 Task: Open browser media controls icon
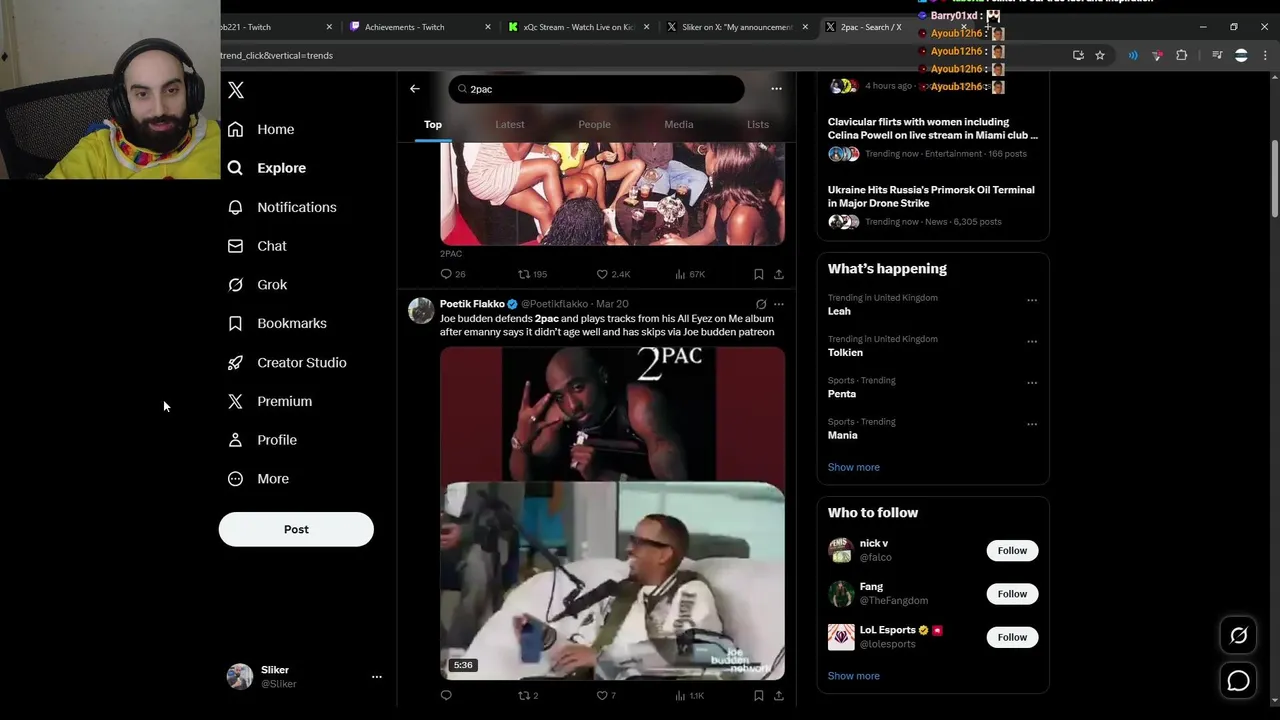[x=1217, y=55]
